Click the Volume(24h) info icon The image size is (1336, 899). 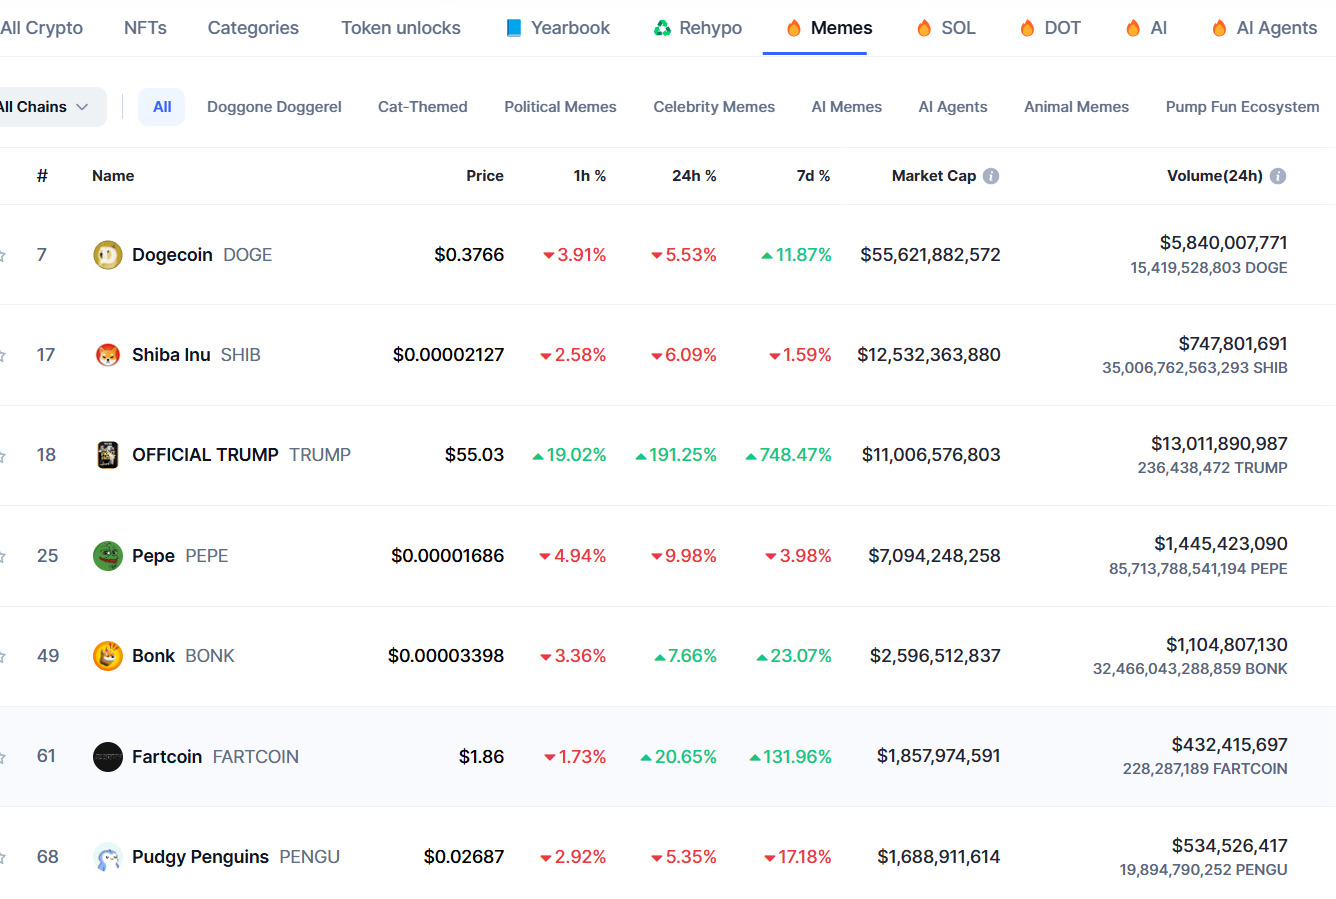(1278, 176)
